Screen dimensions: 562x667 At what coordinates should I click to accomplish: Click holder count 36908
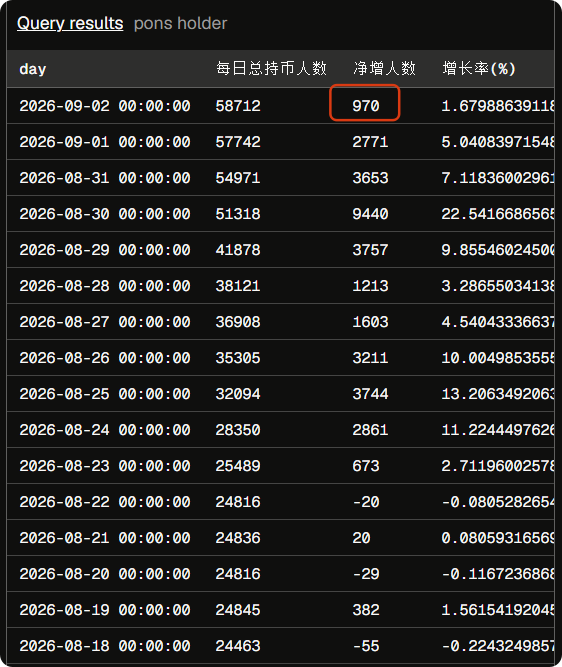click(238, 322)
